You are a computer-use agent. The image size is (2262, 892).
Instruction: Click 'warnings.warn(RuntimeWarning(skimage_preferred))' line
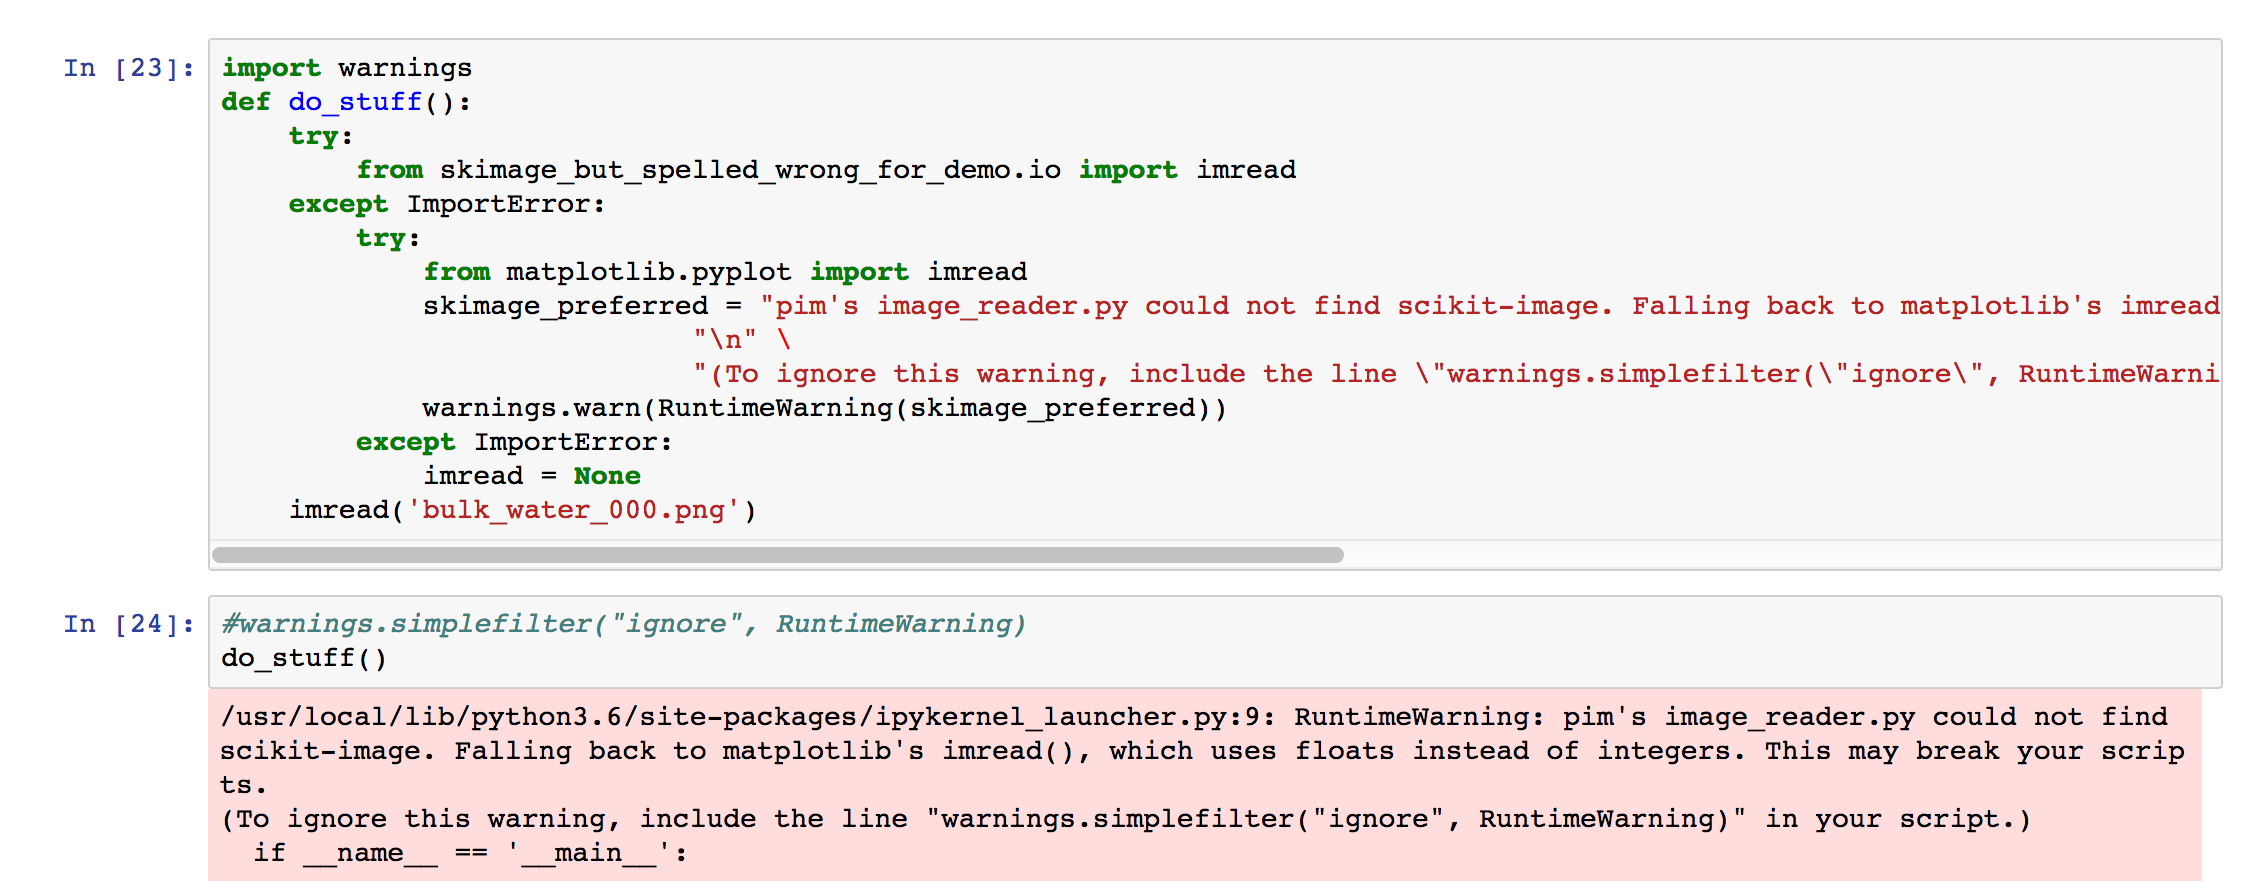[825, 408]
